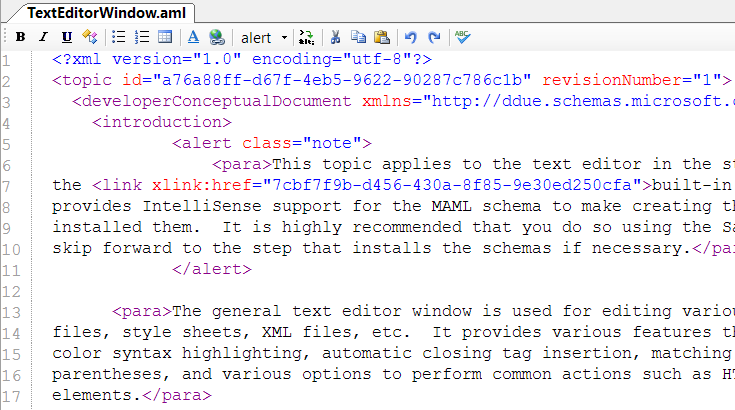This screenshot has height=410, width=735.
Task: Click the word IntelliSense on line 8
Action: coord(202,206)
